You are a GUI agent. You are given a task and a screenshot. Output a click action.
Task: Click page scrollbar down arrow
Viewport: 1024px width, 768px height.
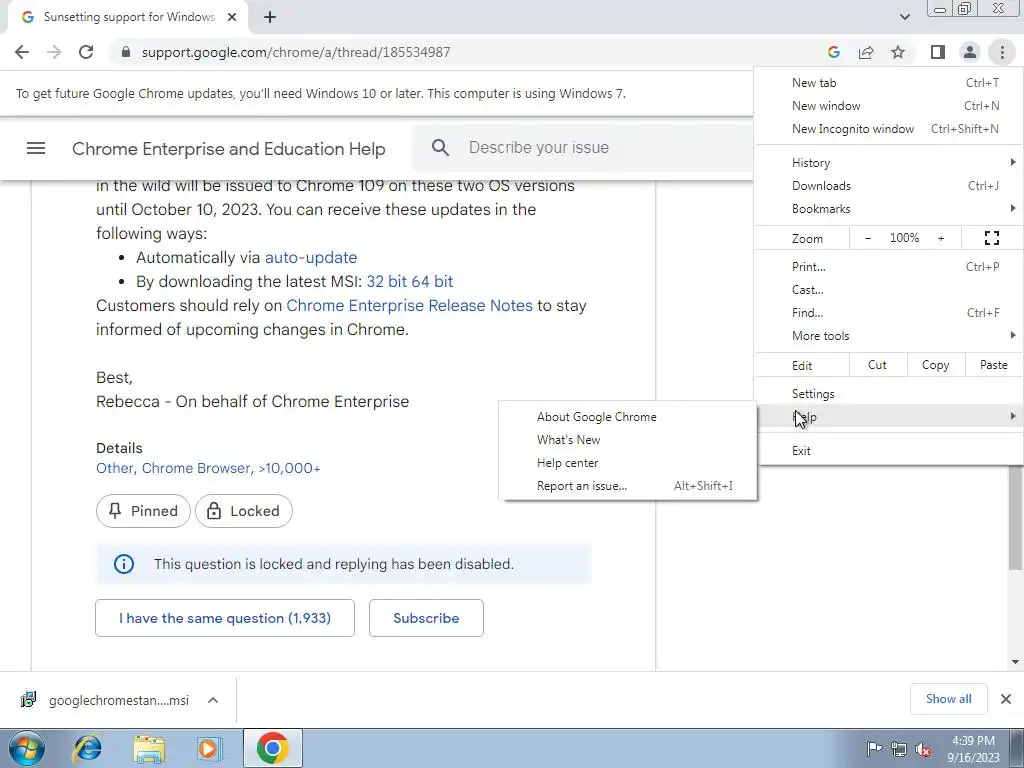pos(1015,662)
